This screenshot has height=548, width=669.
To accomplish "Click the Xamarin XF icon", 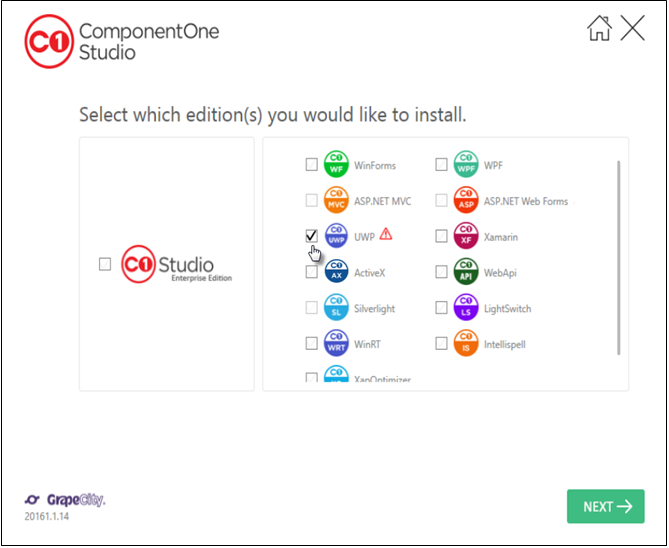I will 466,237.
